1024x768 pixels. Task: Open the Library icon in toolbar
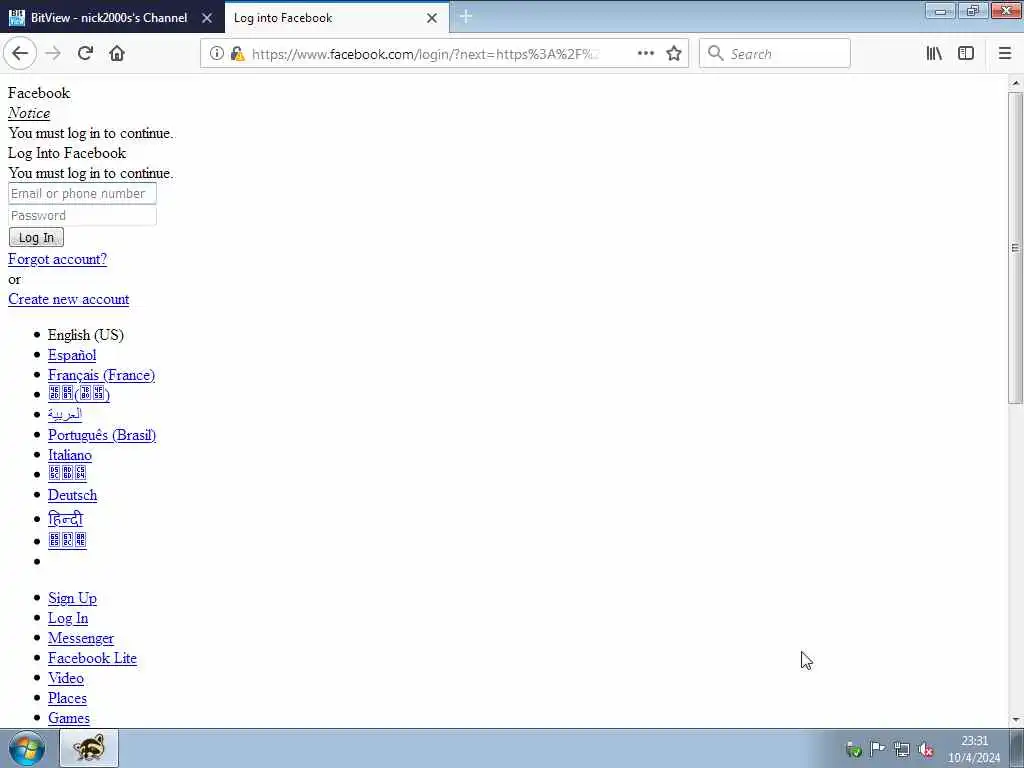point(934,54)
